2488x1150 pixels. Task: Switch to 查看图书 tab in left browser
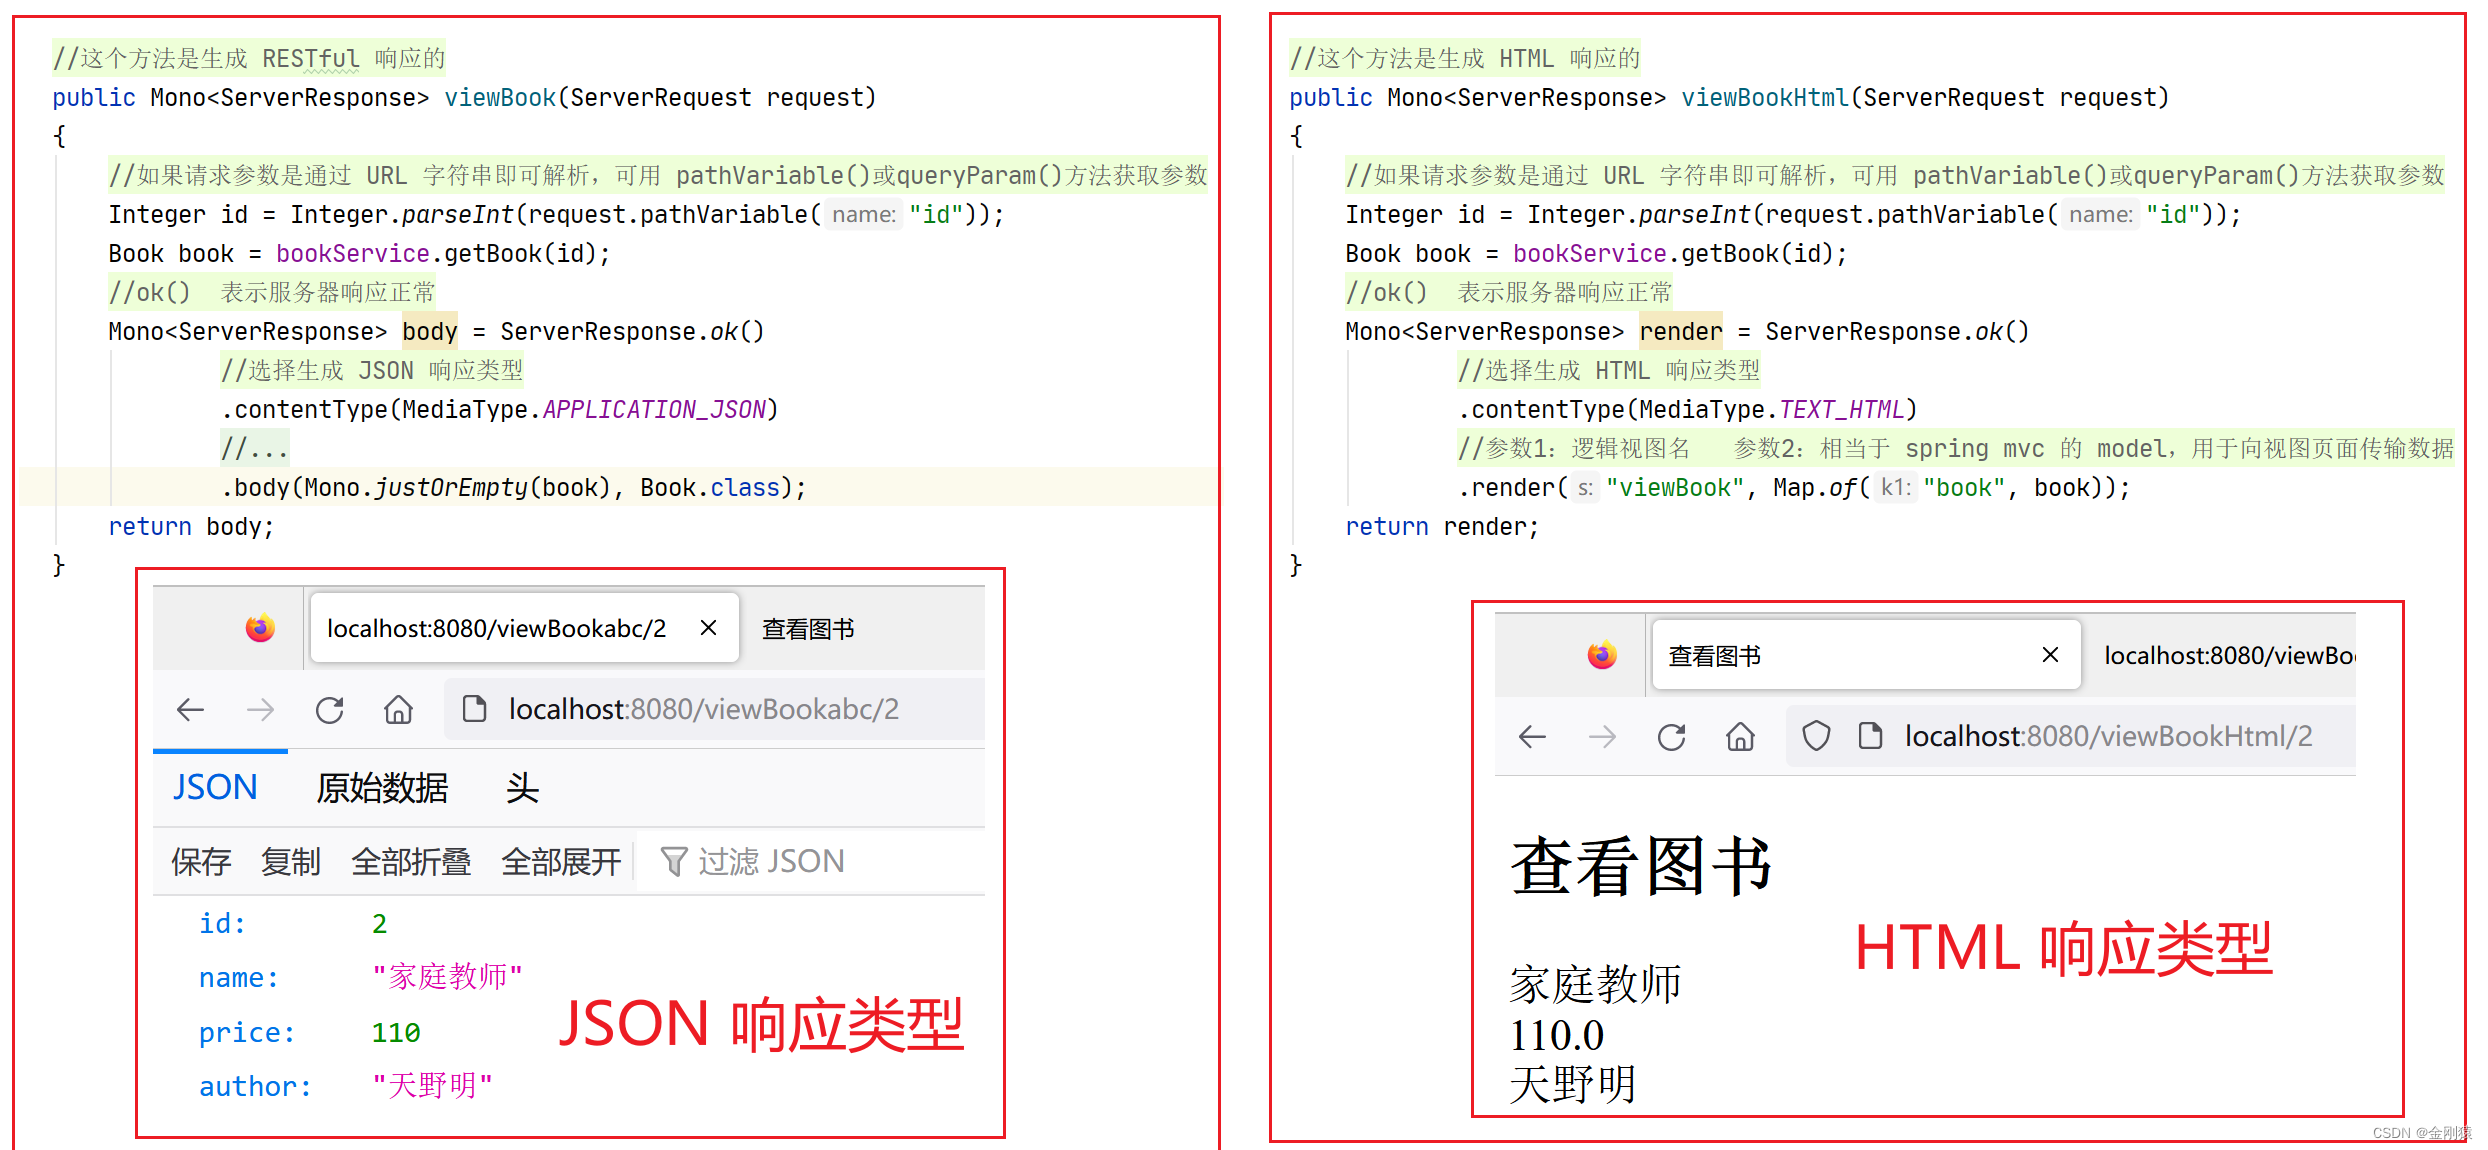pos(808,629)
